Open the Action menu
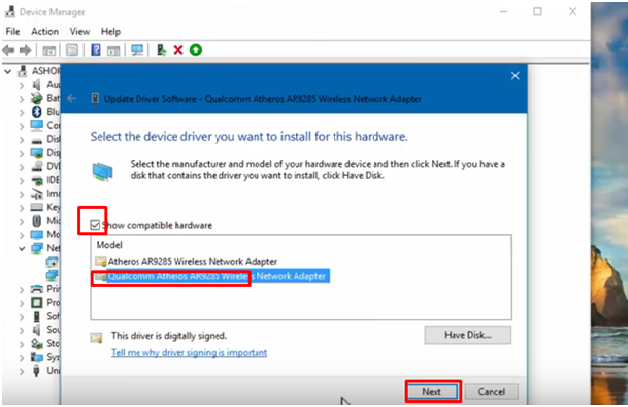The width and height of the screenshot is (628, 407). coord(45,31)
